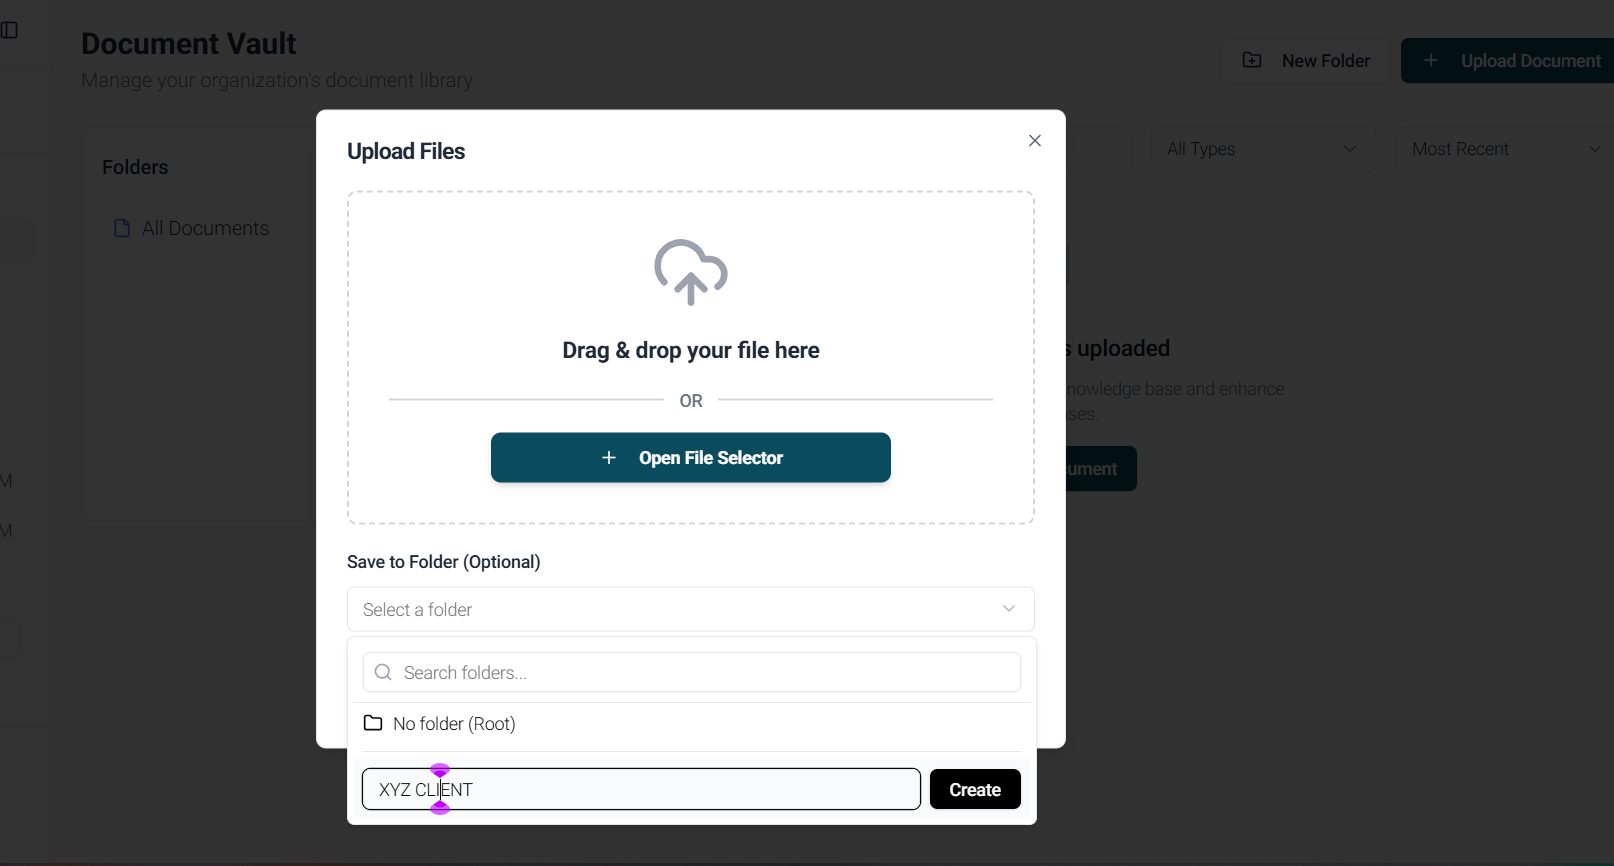Click the New Folder icon
The image size is (1614, 866).
point(1252,60)
